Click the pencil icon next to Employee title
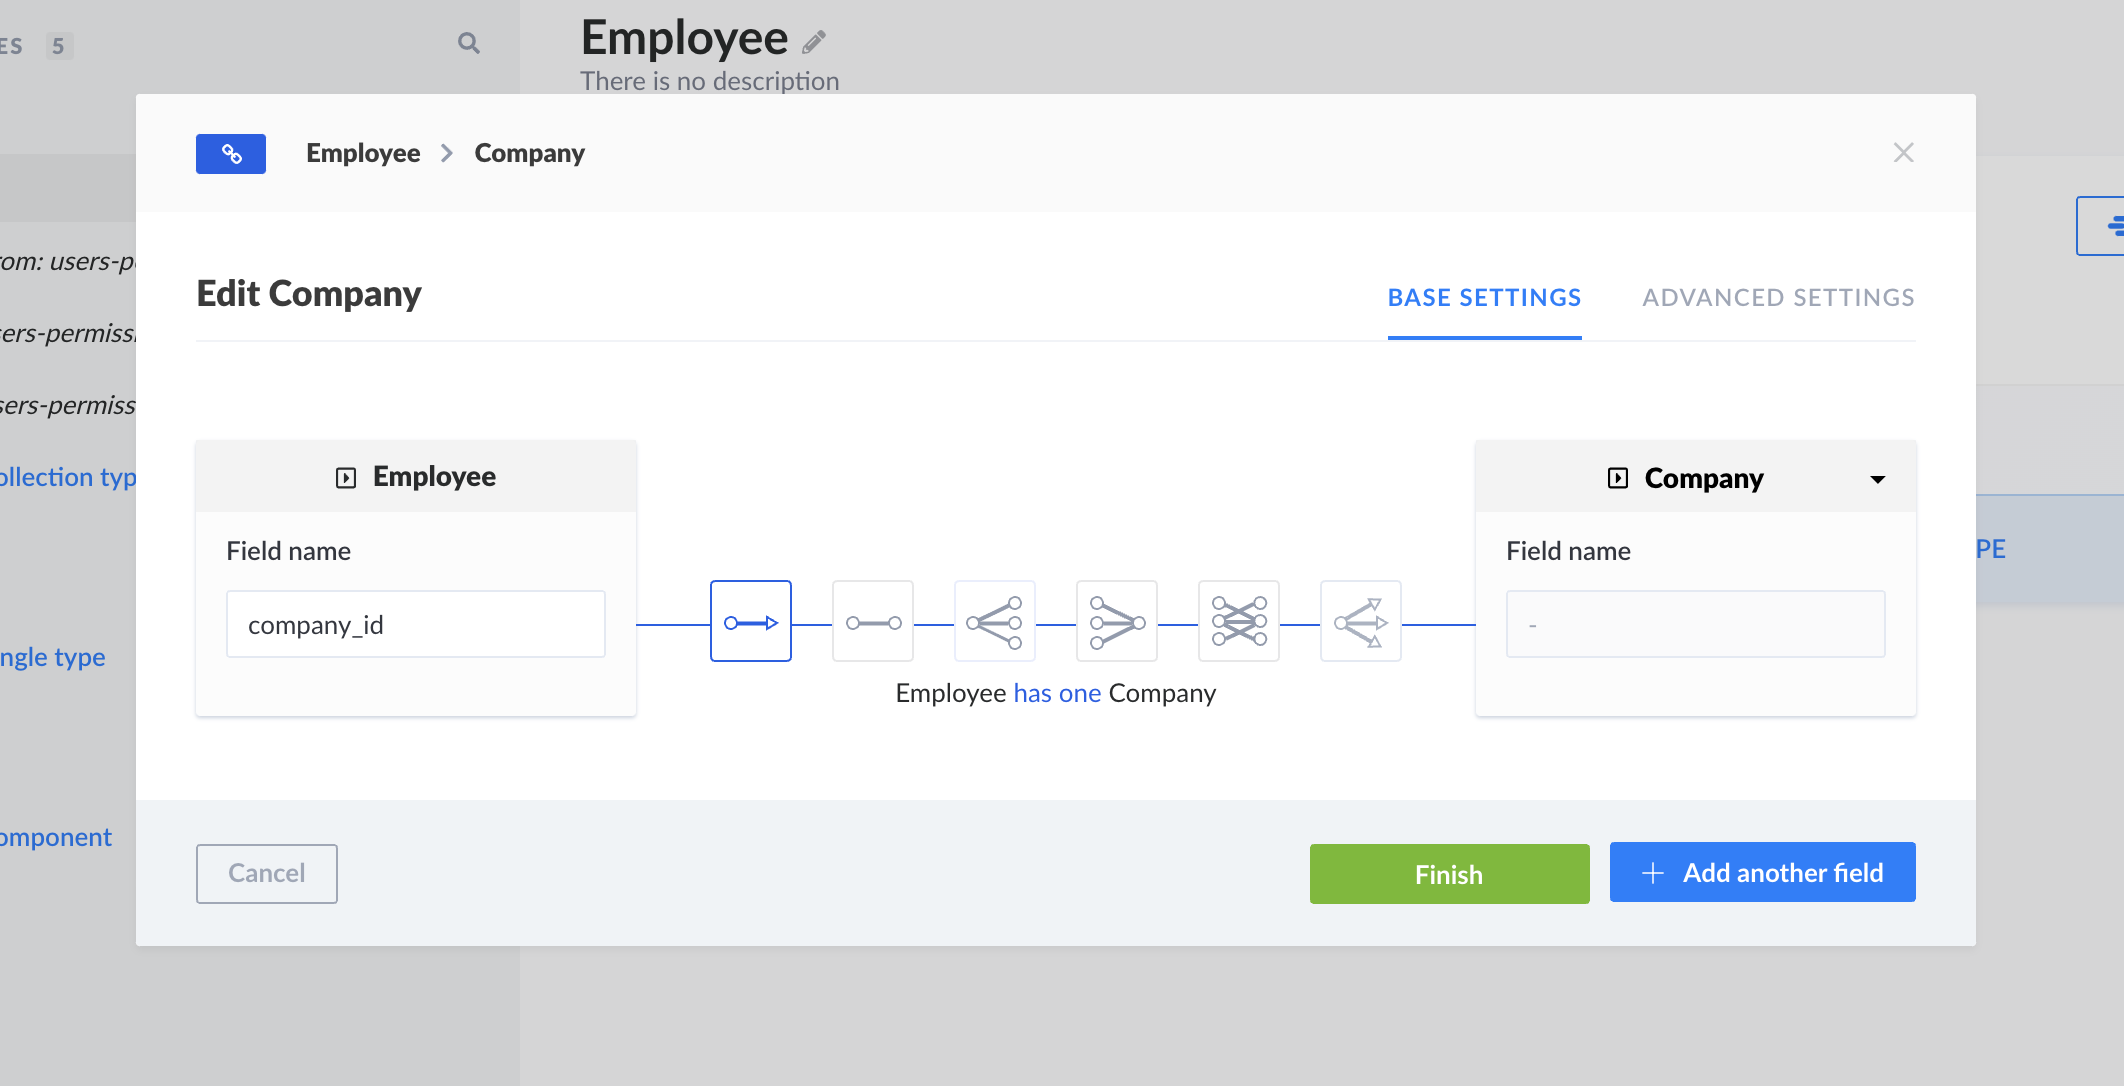This screenshot has width=2124, height=1086. click(x=814, y=42)
